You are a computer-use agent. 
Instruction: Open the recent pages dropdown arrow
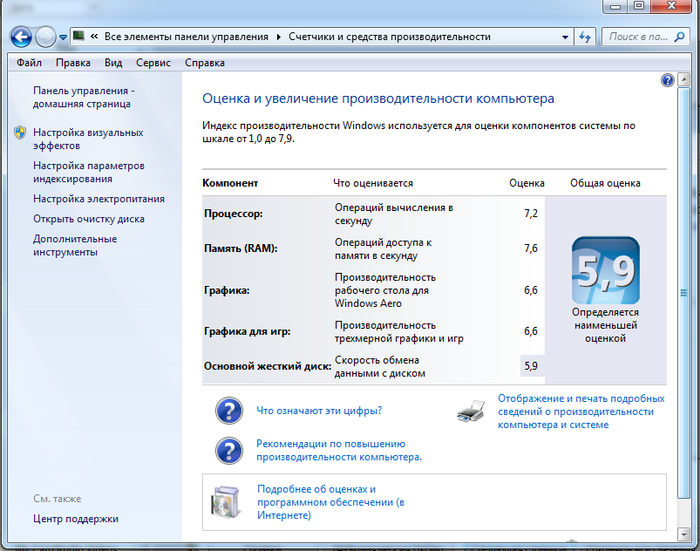tap(63, 37)
